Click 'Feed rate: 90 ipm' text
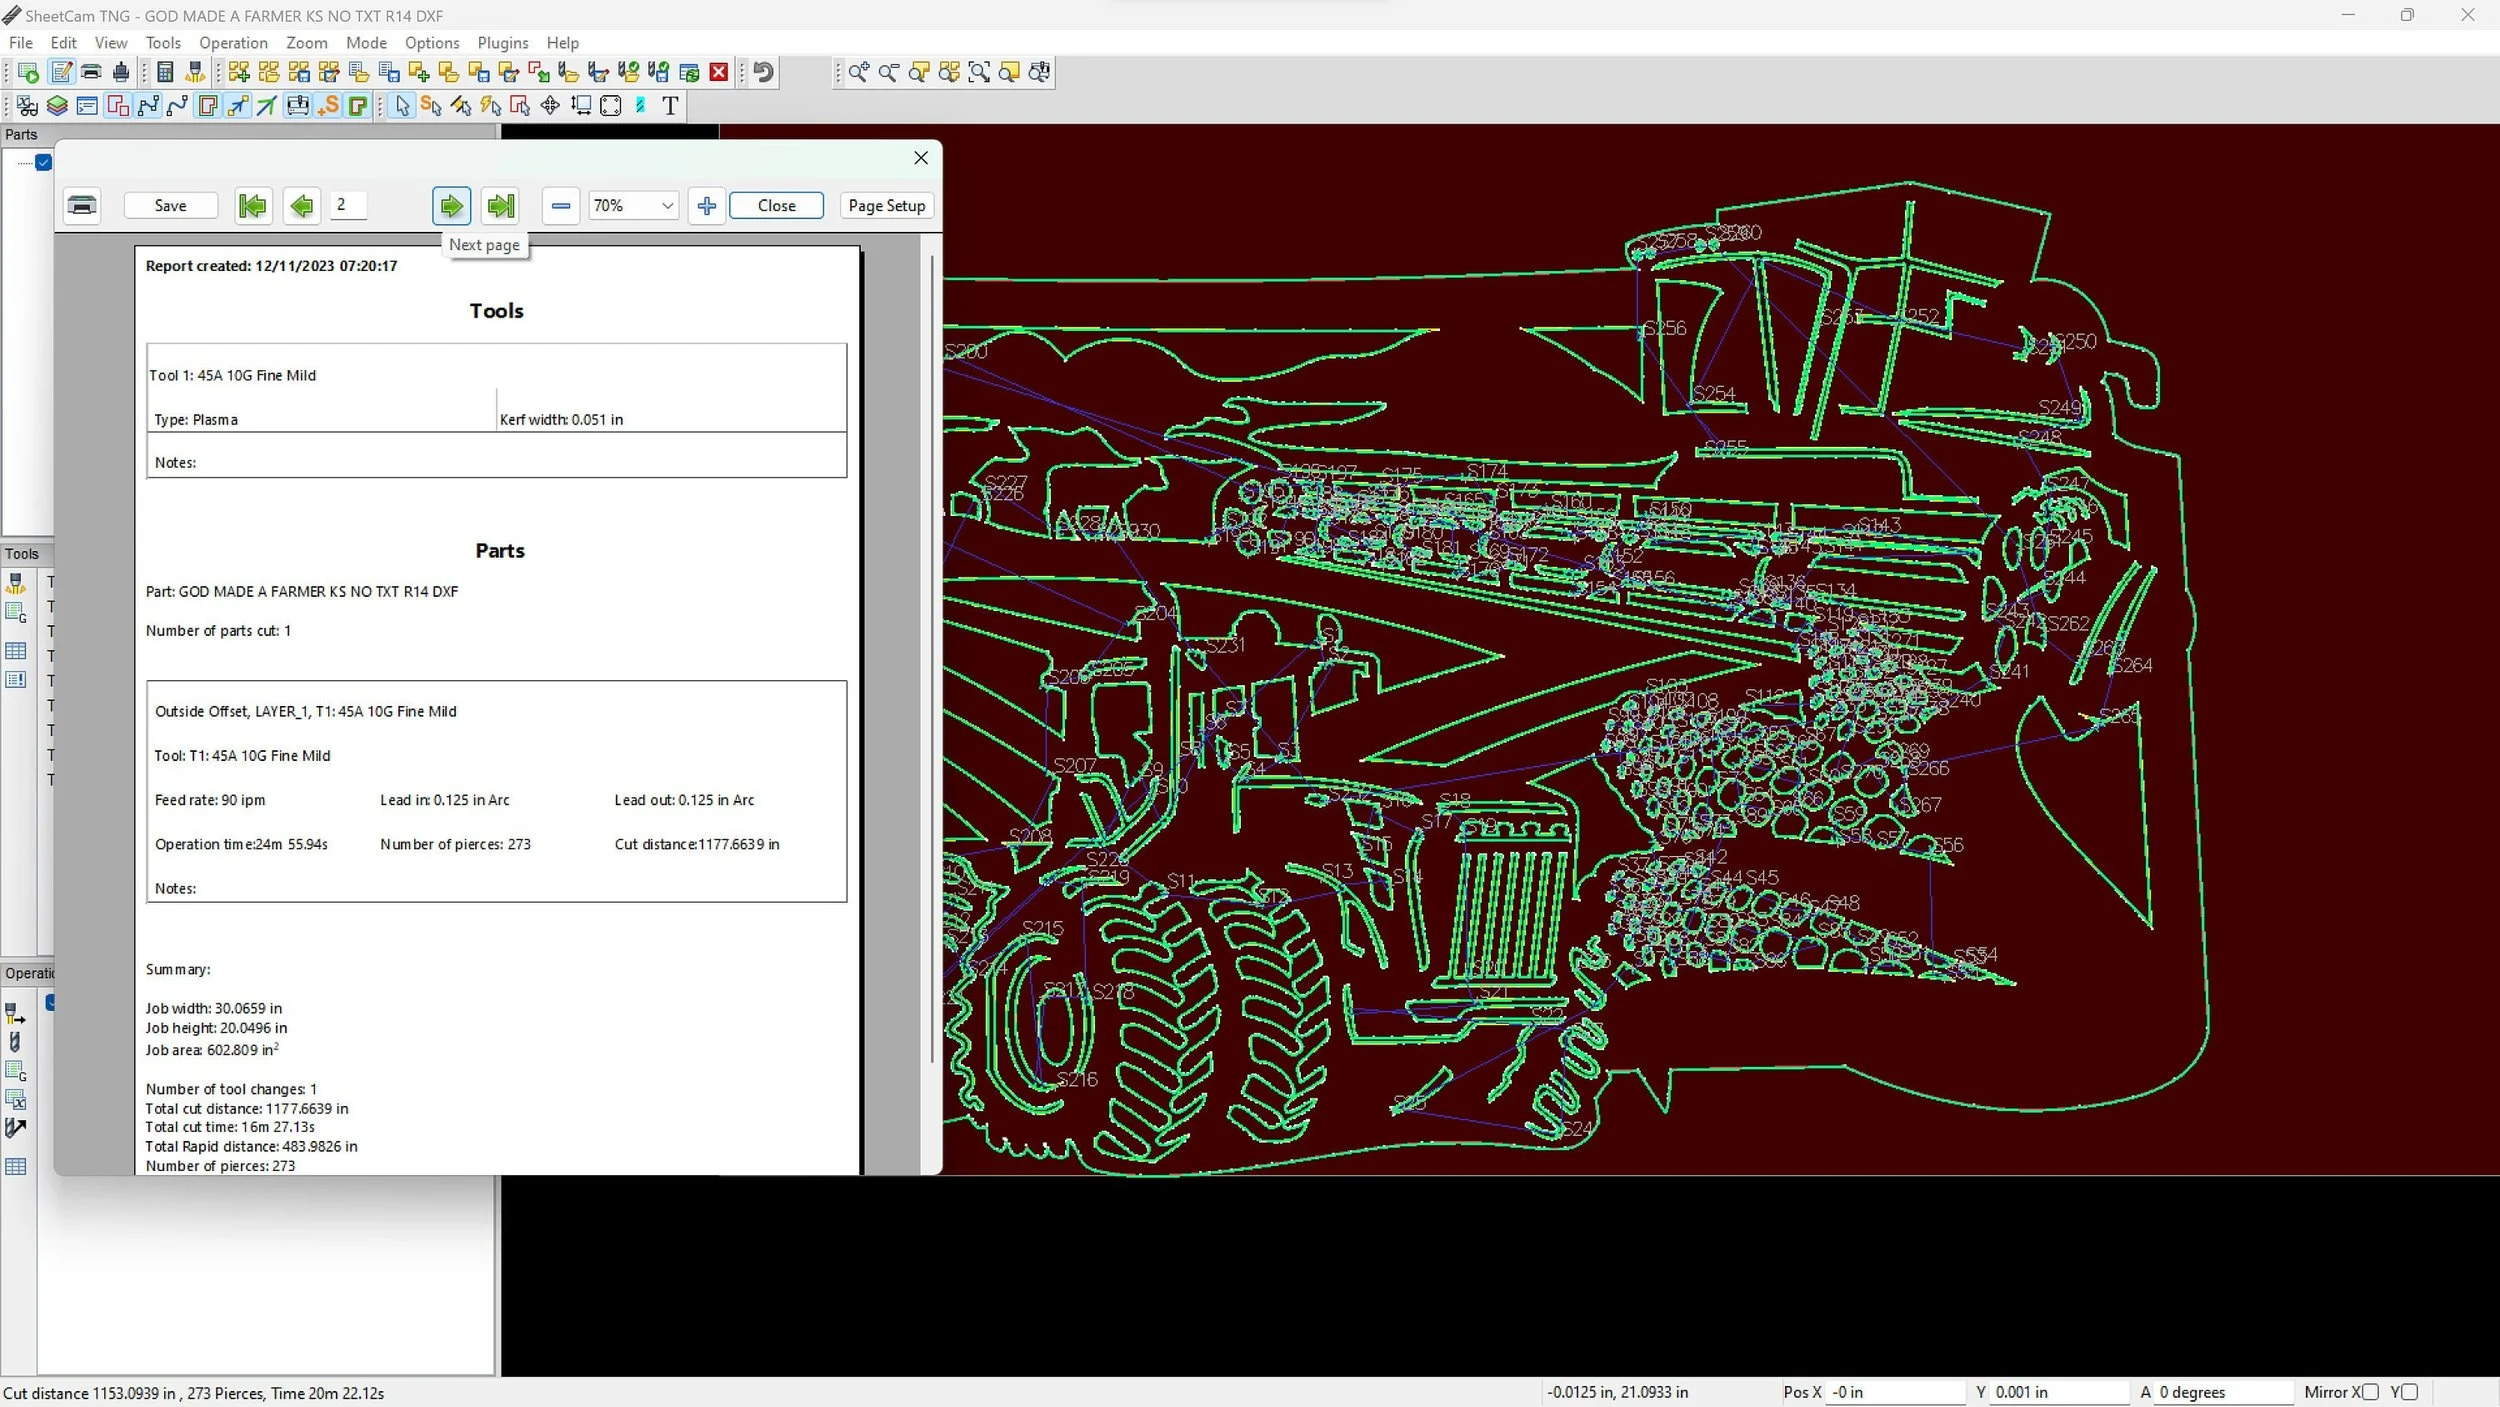Viewport: 2500px width, 1407px height. click(x=210, y=800)
